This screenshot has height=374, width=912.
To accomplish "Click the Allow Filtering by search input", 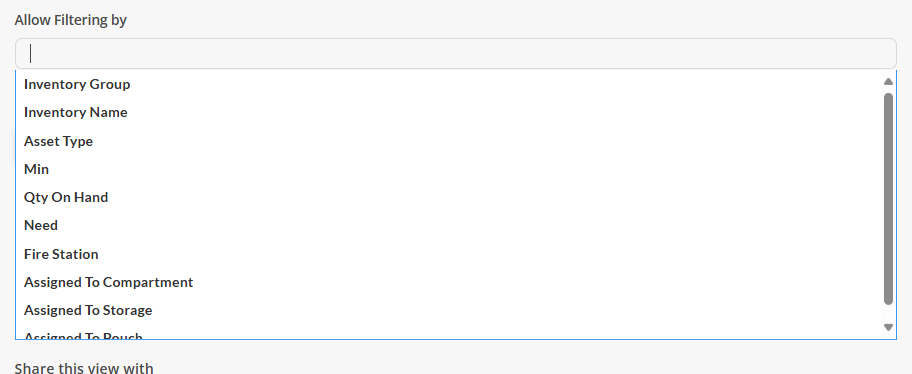I will [x=455, y=54].
